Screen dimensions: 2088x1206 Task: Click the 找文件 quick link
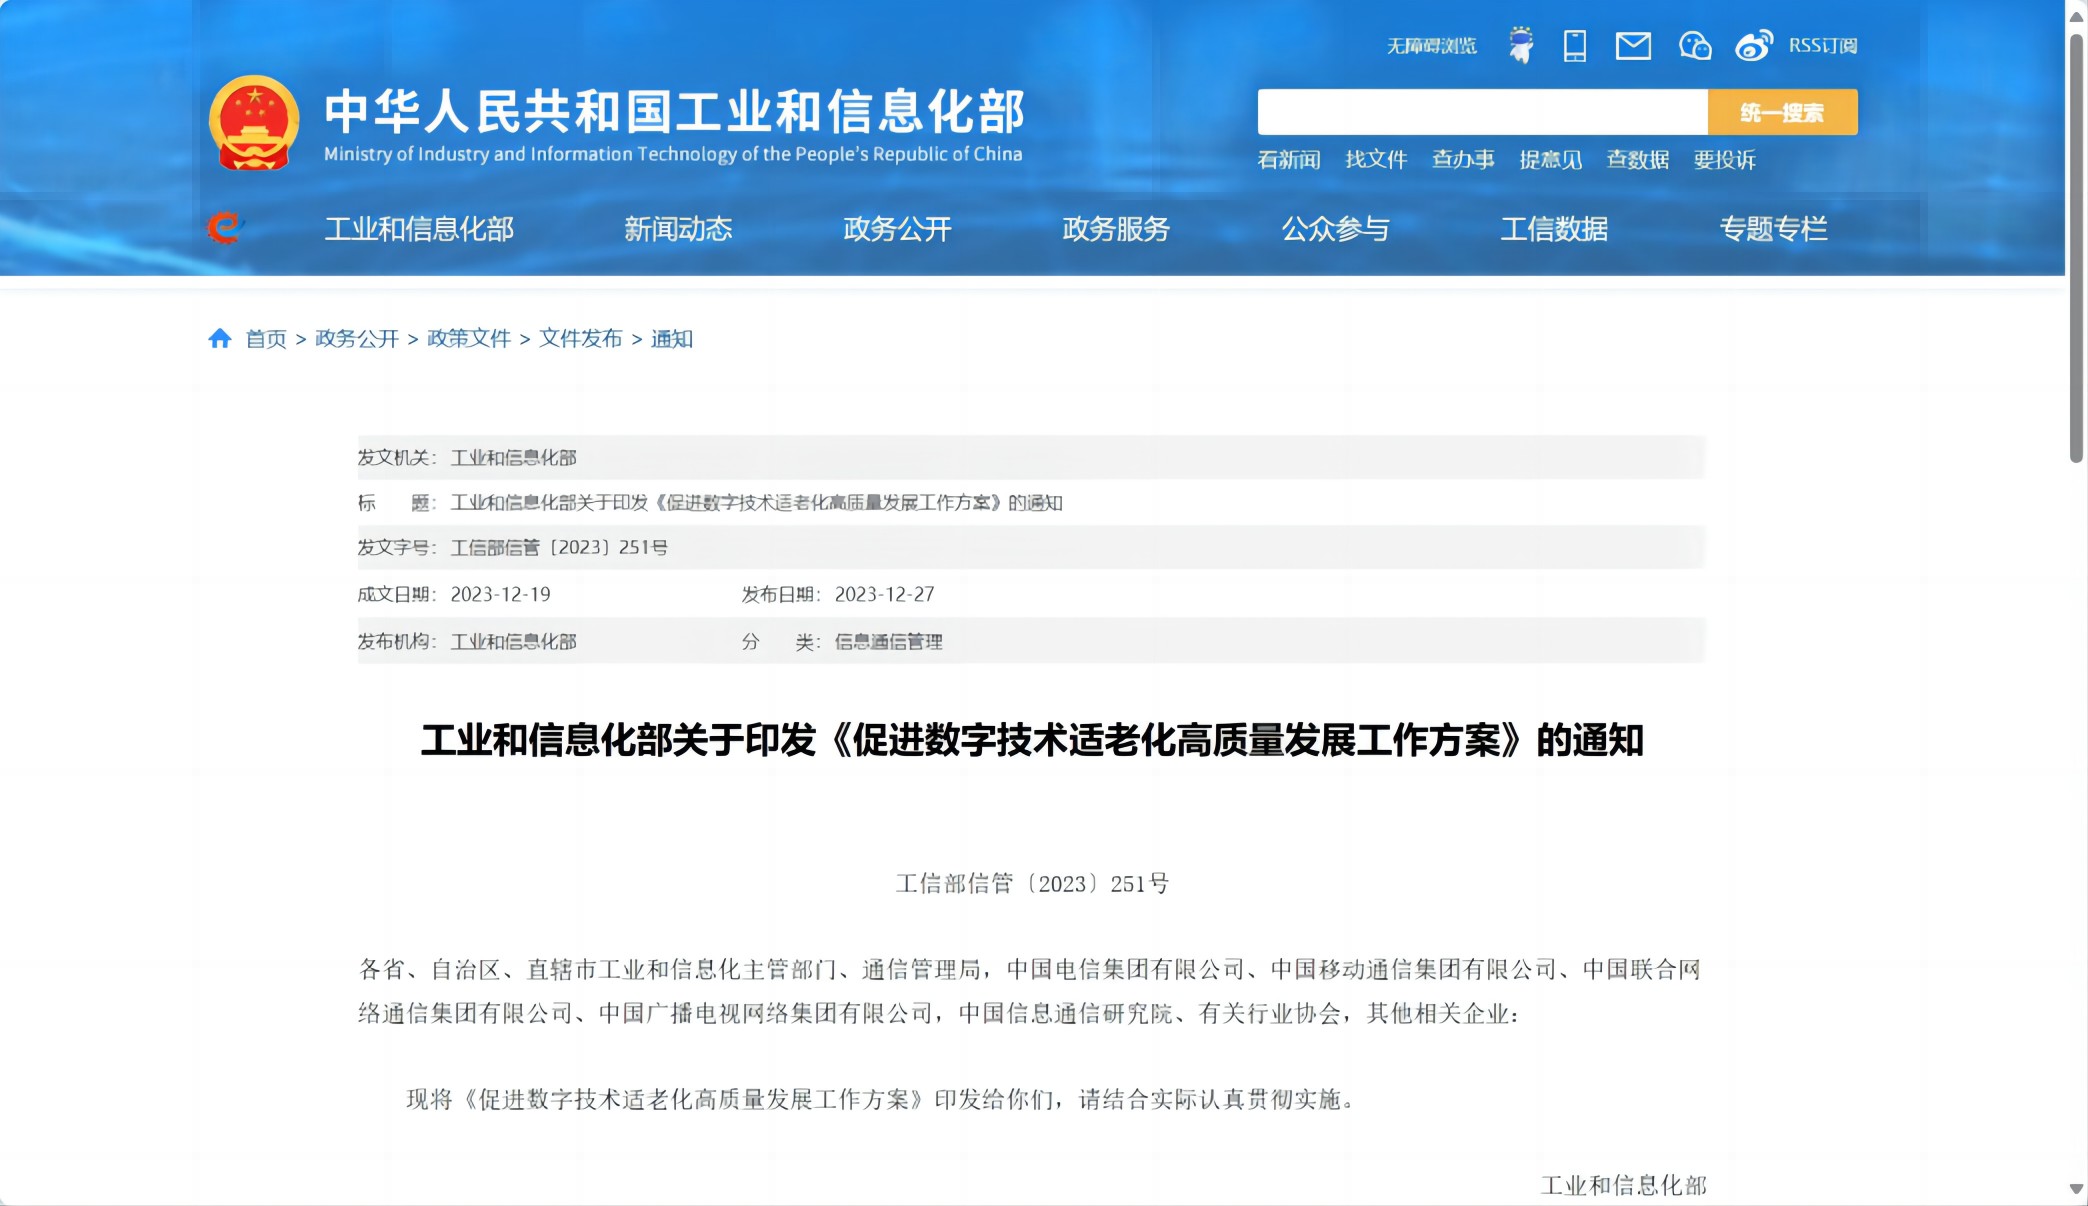[1376, 160]
